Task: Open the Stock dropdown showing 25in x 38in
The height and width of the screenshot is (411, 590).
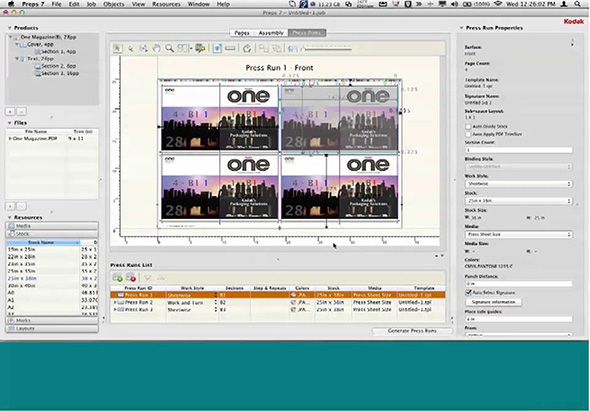Action: (519, 201)
